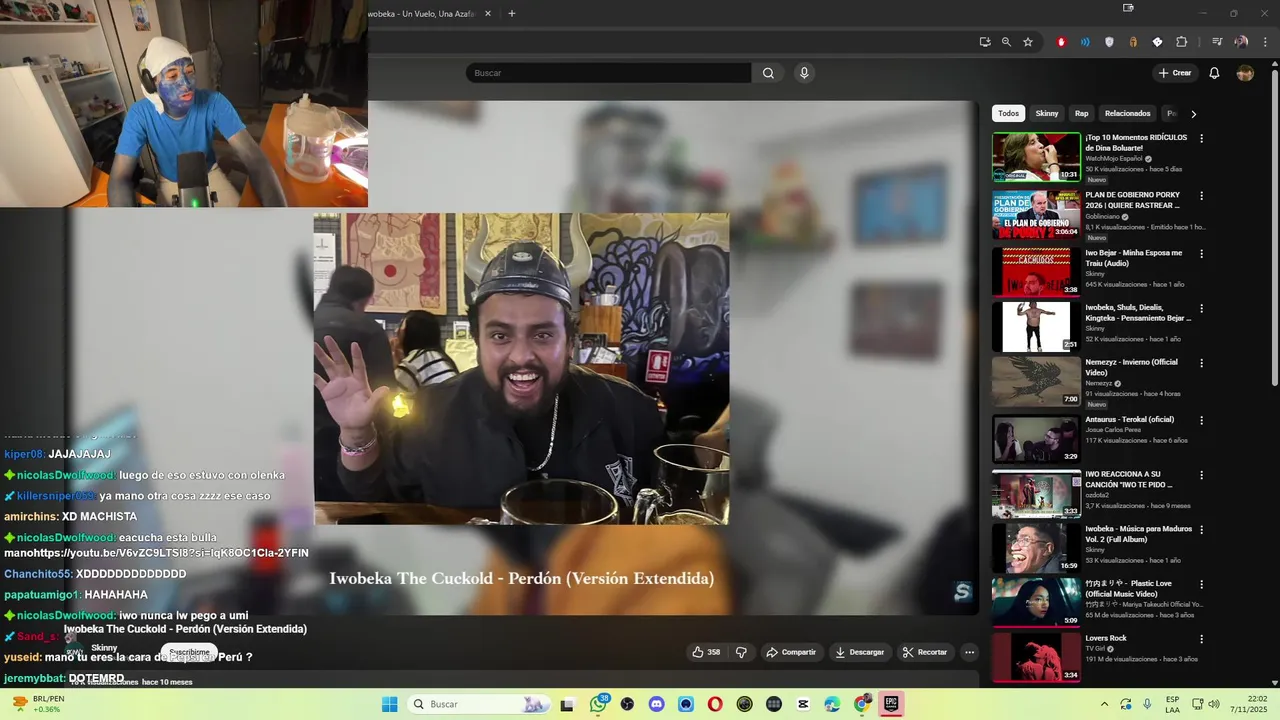Select the Todos filter chip
Screen dimensions: 1280x720
[1008, 113]
